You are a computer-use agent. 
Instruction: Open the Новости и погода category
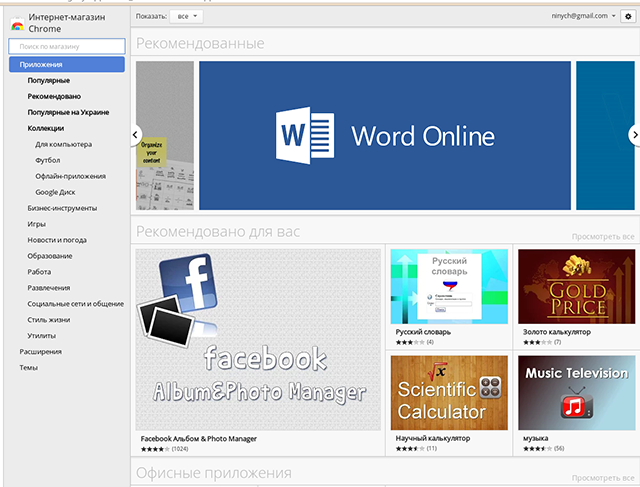pos(57,240)
